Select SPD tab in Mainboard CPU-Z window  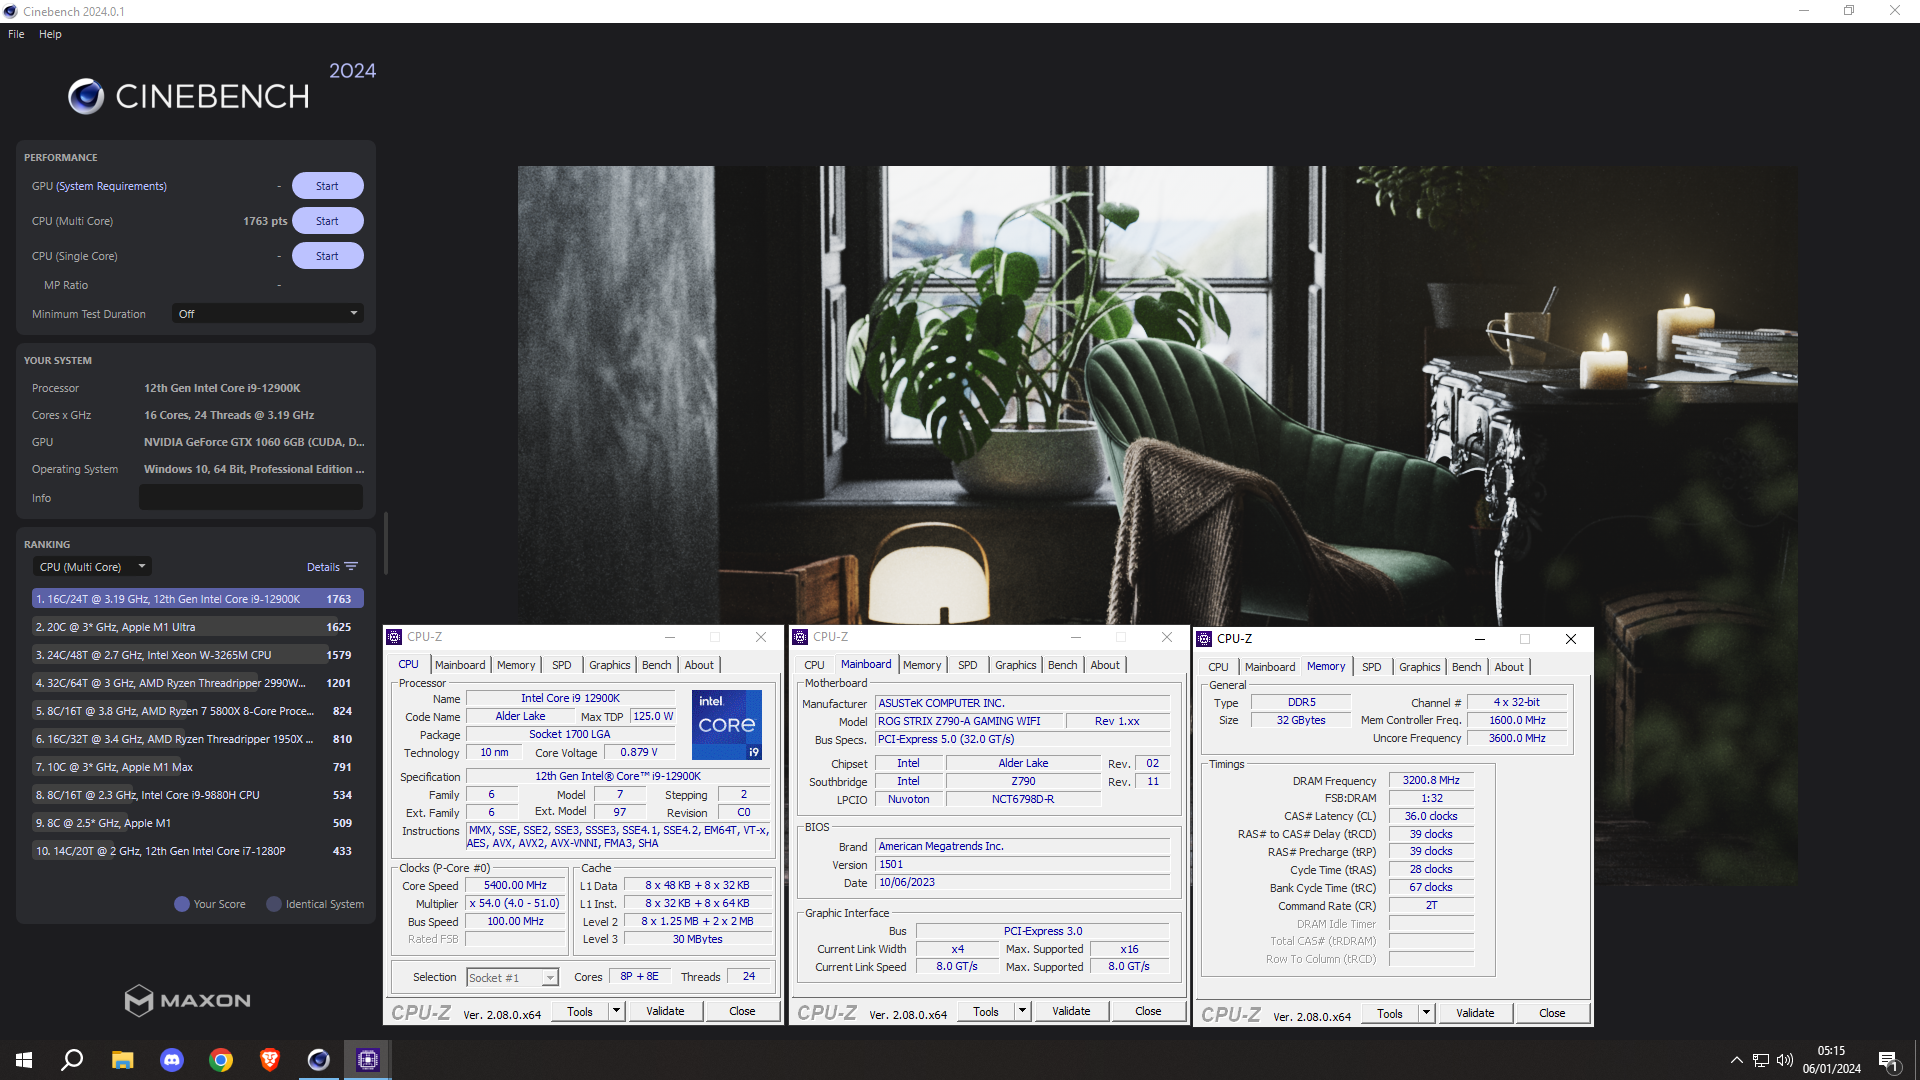coord(967,665)
